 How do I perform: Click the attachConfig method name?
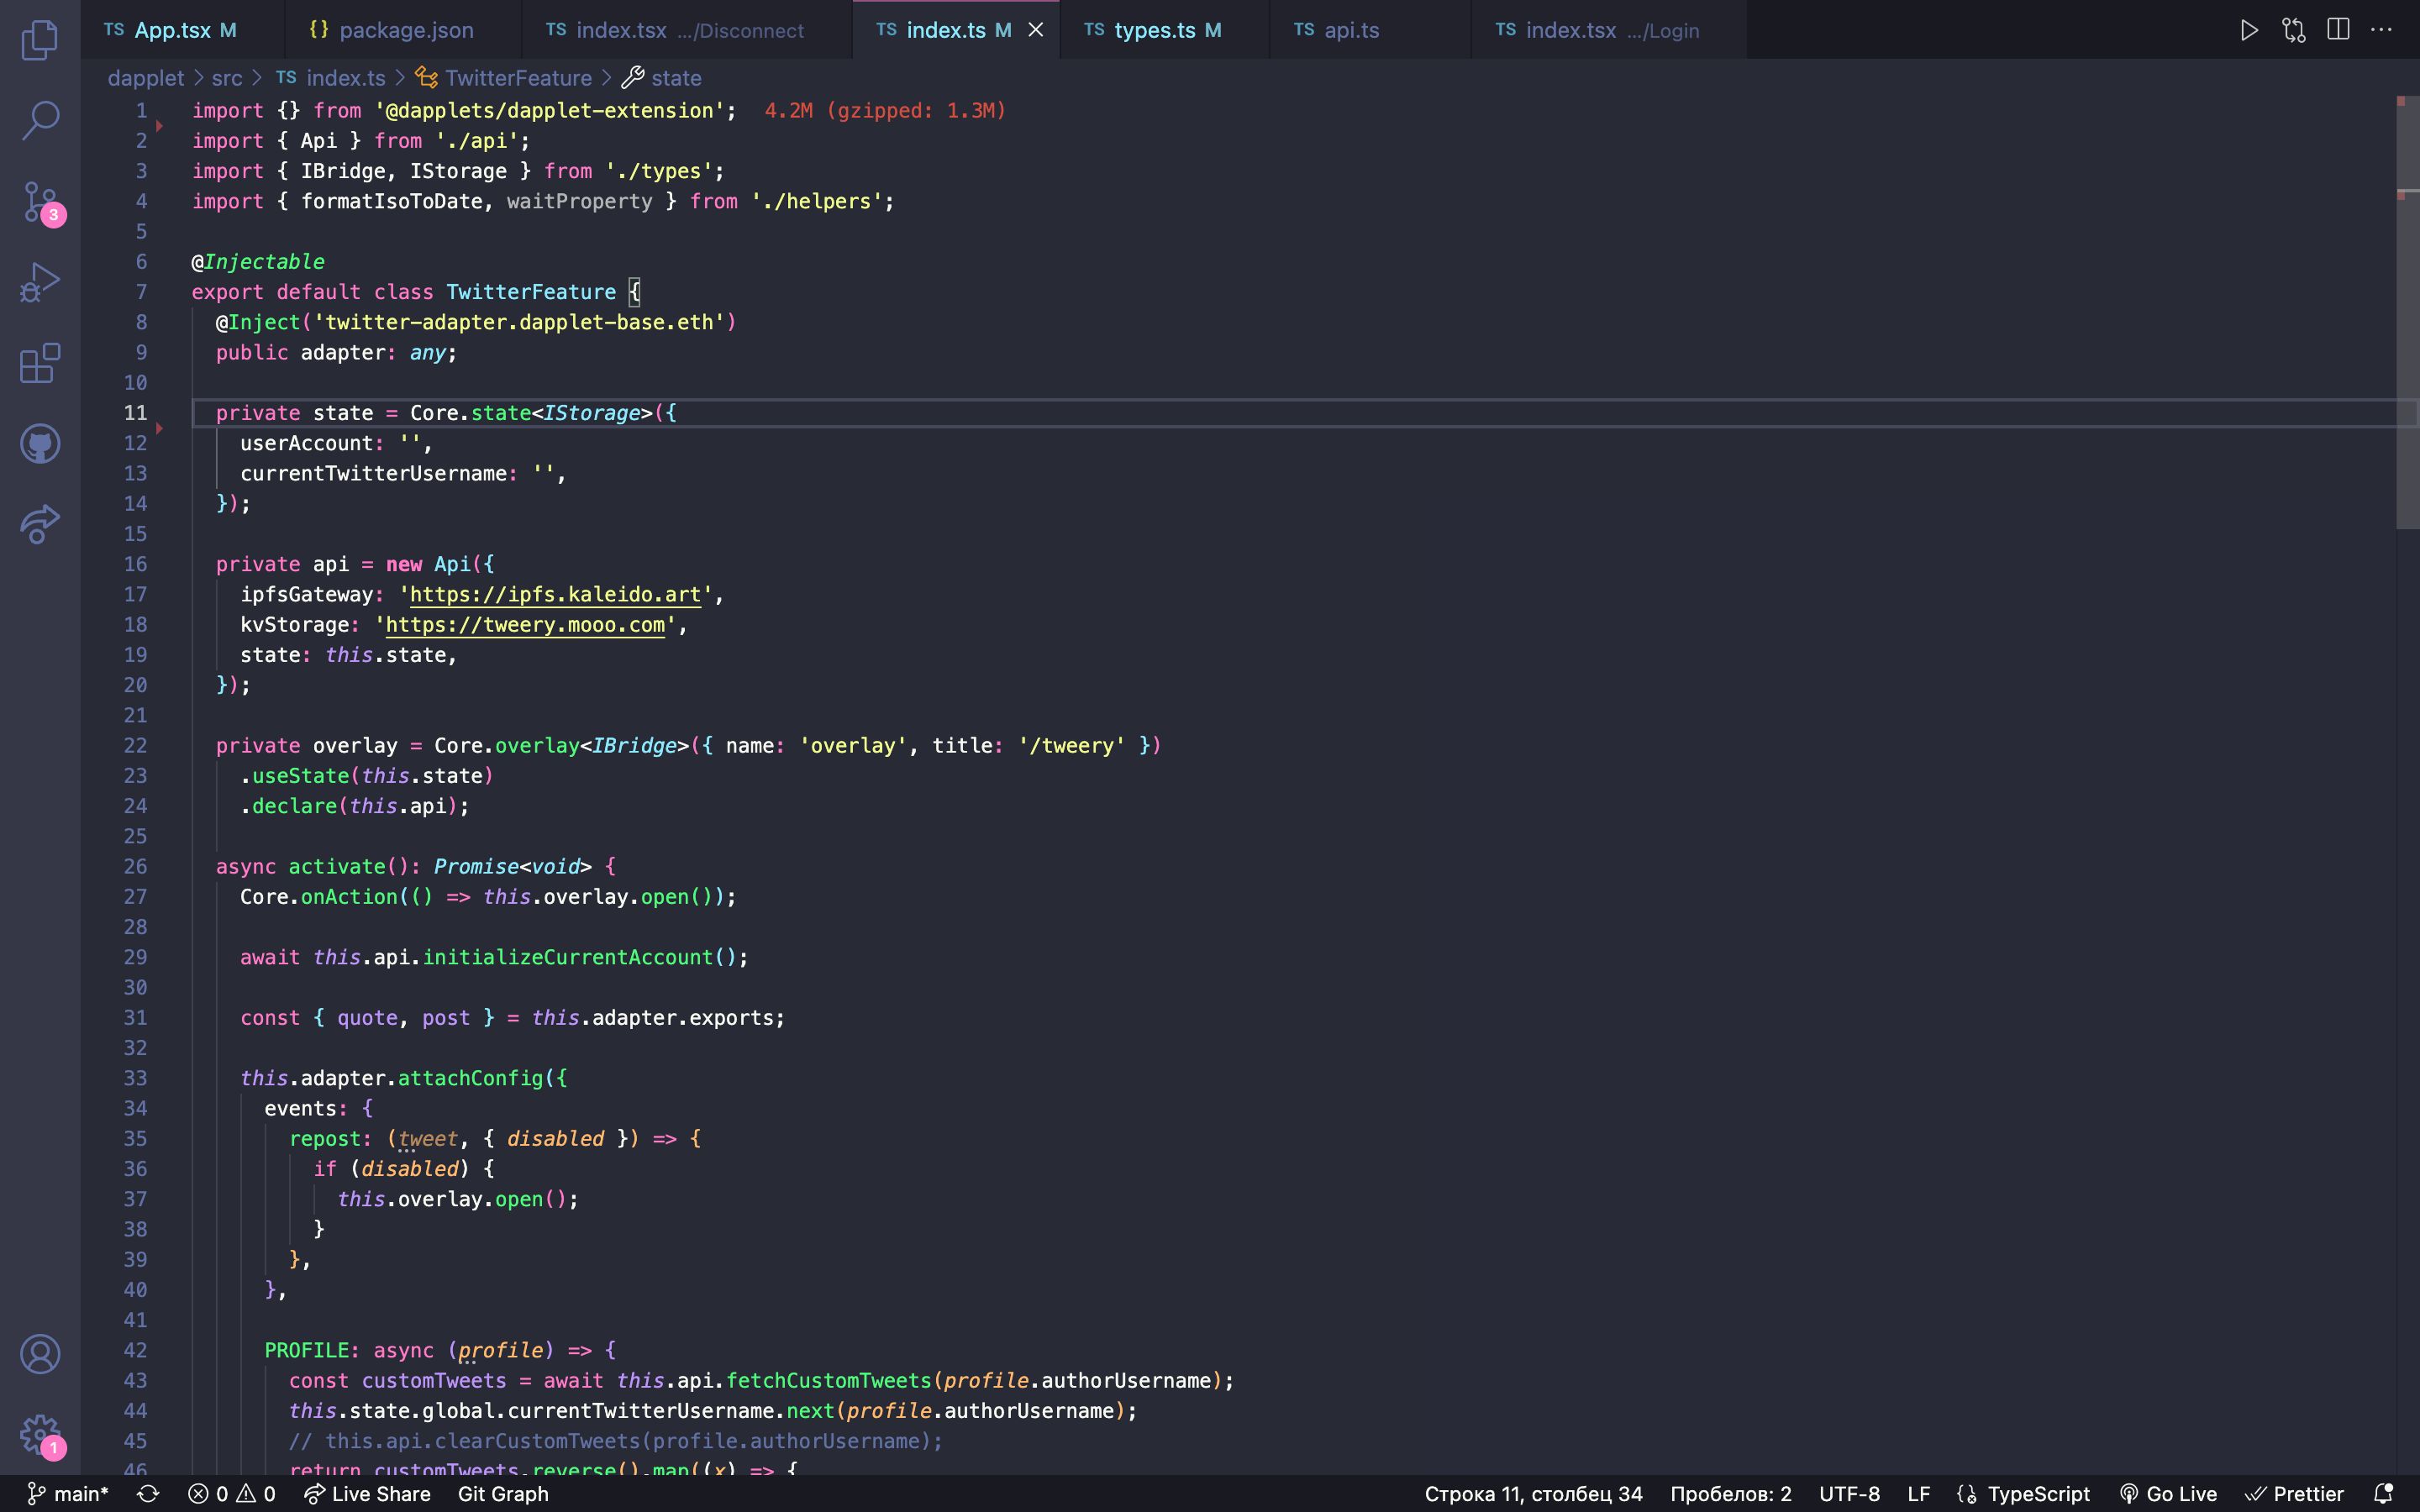click(470, 1078)
